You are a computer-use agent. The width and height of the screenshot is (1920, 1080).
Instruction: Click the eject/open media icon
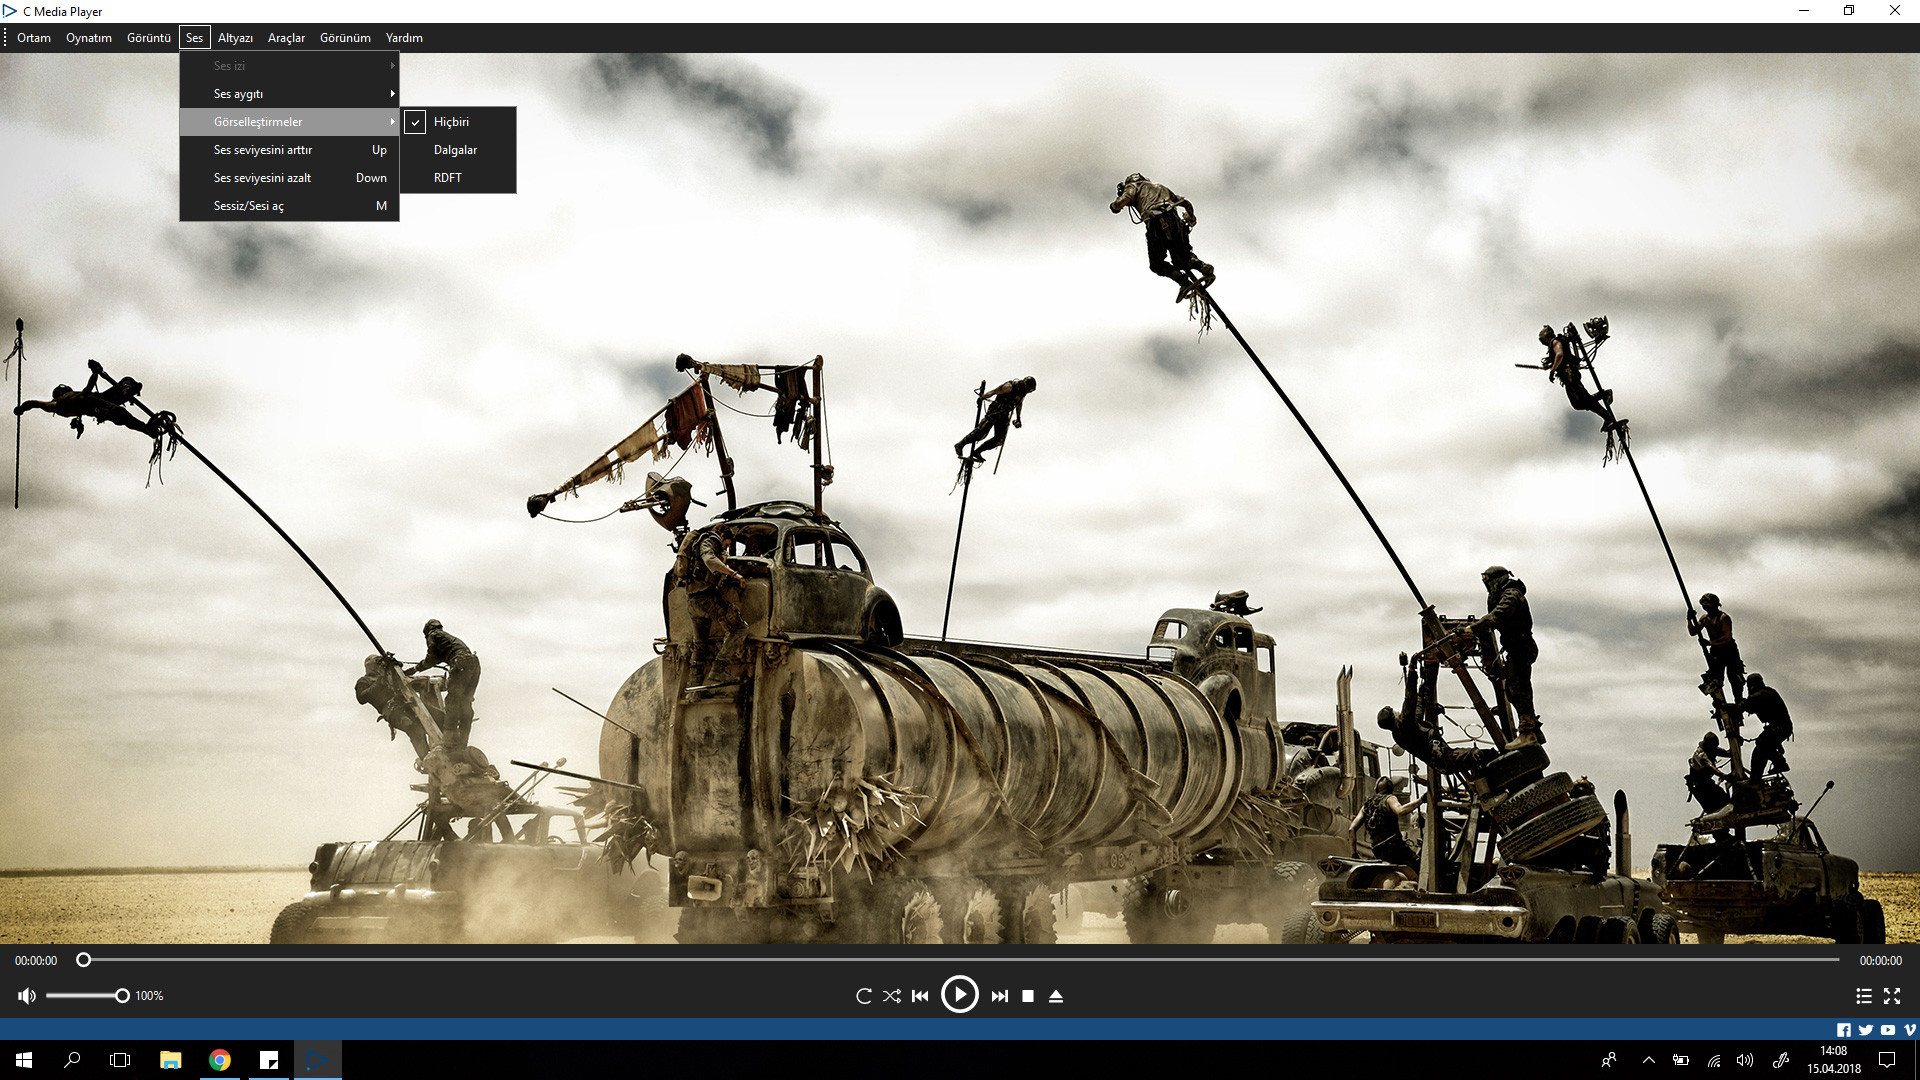click(x=1056, y=996)
